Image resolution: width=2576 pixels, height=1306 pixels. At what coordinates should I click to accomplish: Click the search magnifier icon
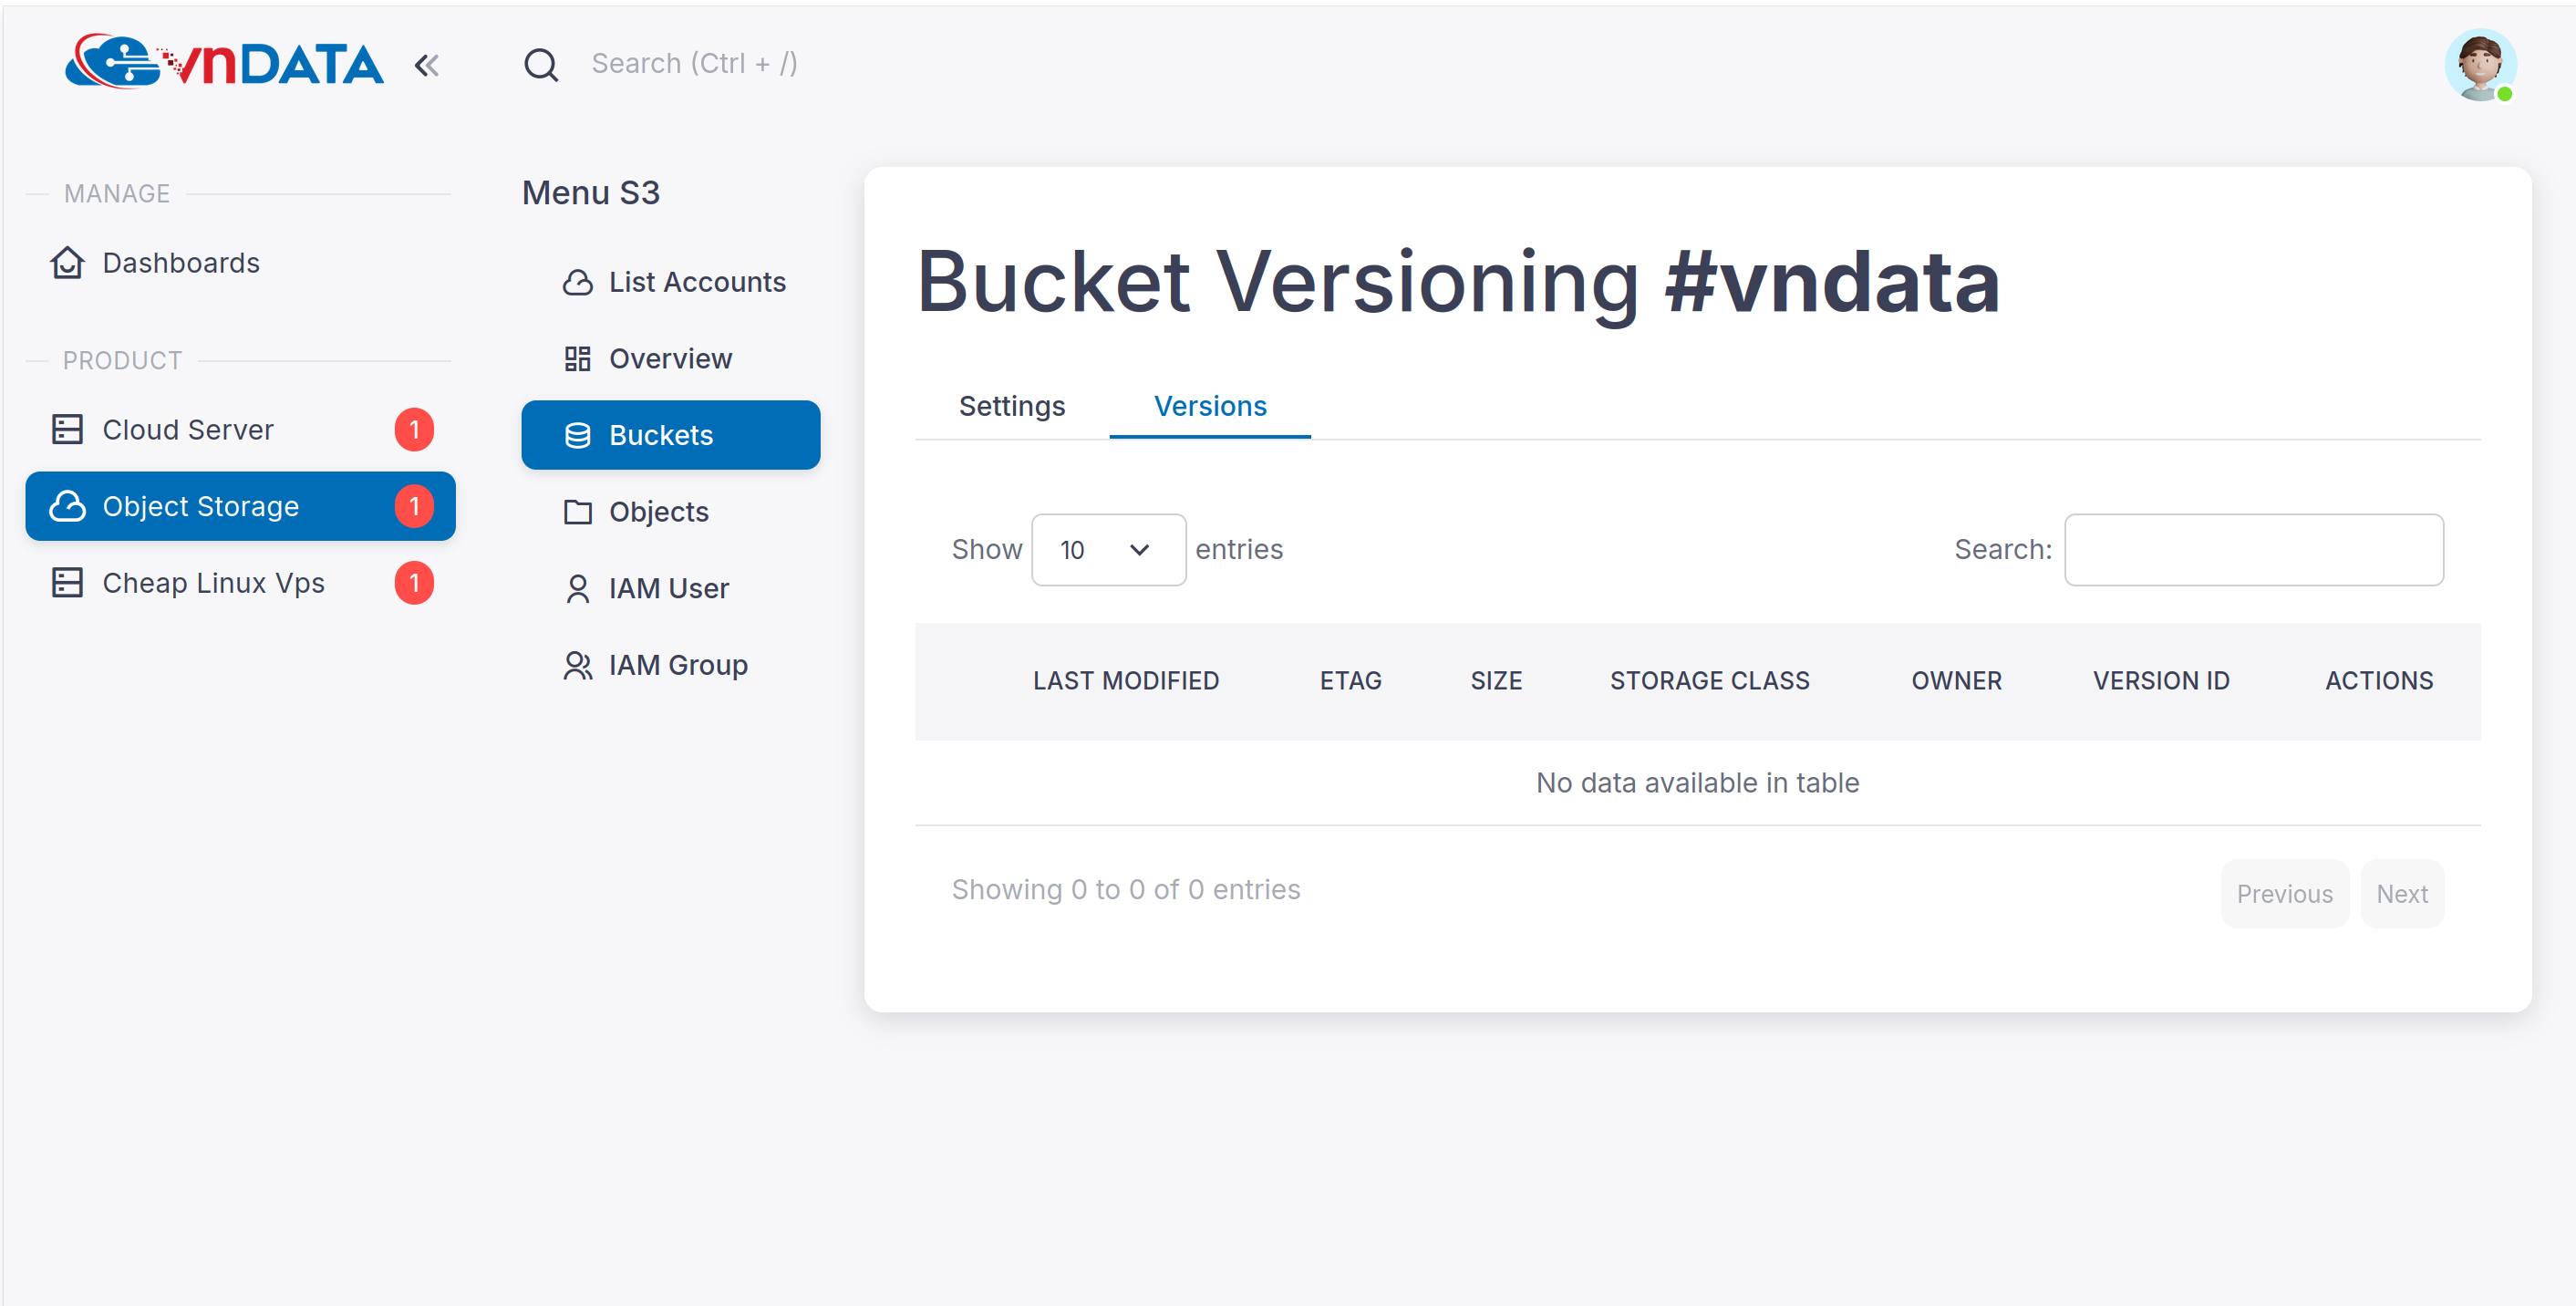click(541, 65)
